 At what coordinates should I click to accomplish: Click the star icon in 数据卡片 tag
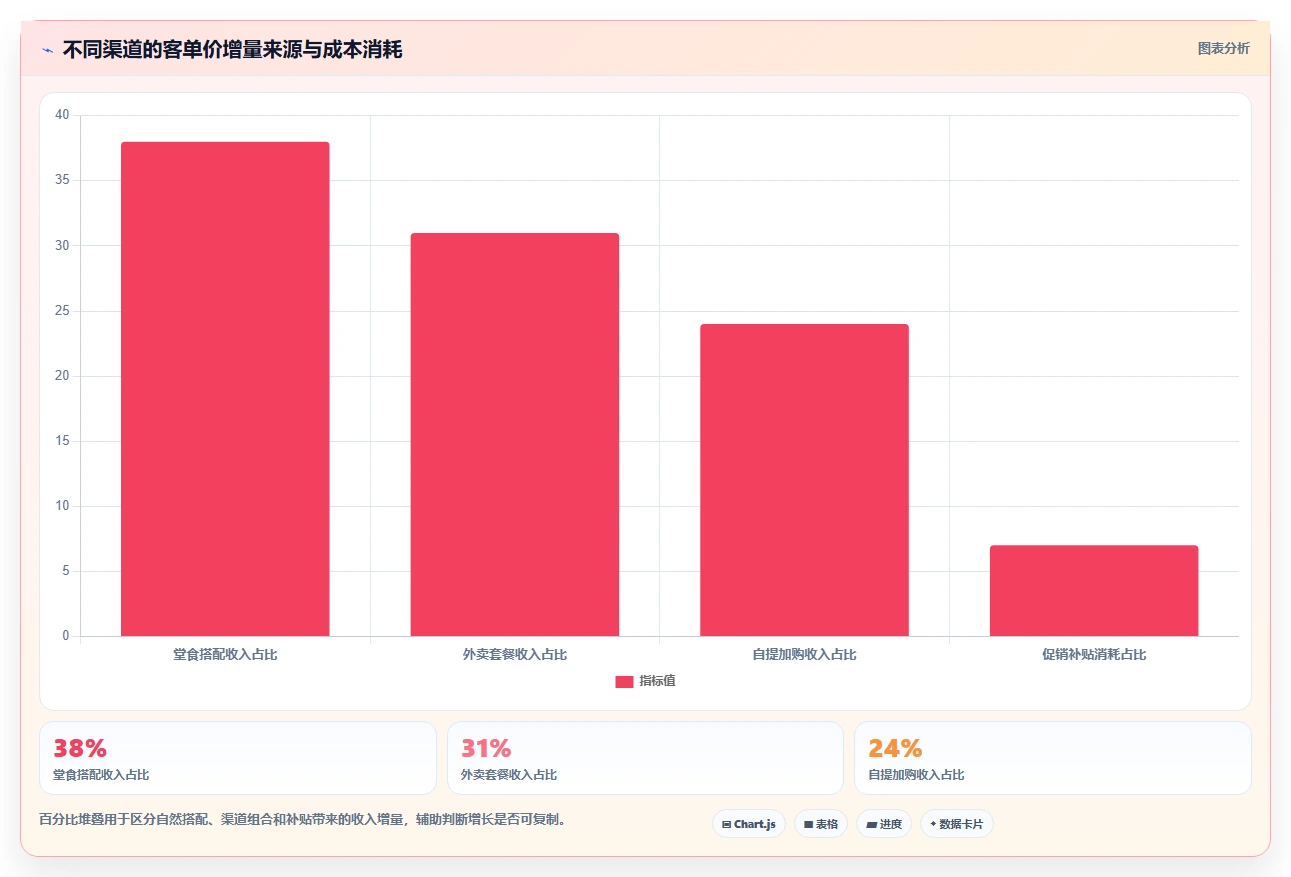tap(933, 824)
